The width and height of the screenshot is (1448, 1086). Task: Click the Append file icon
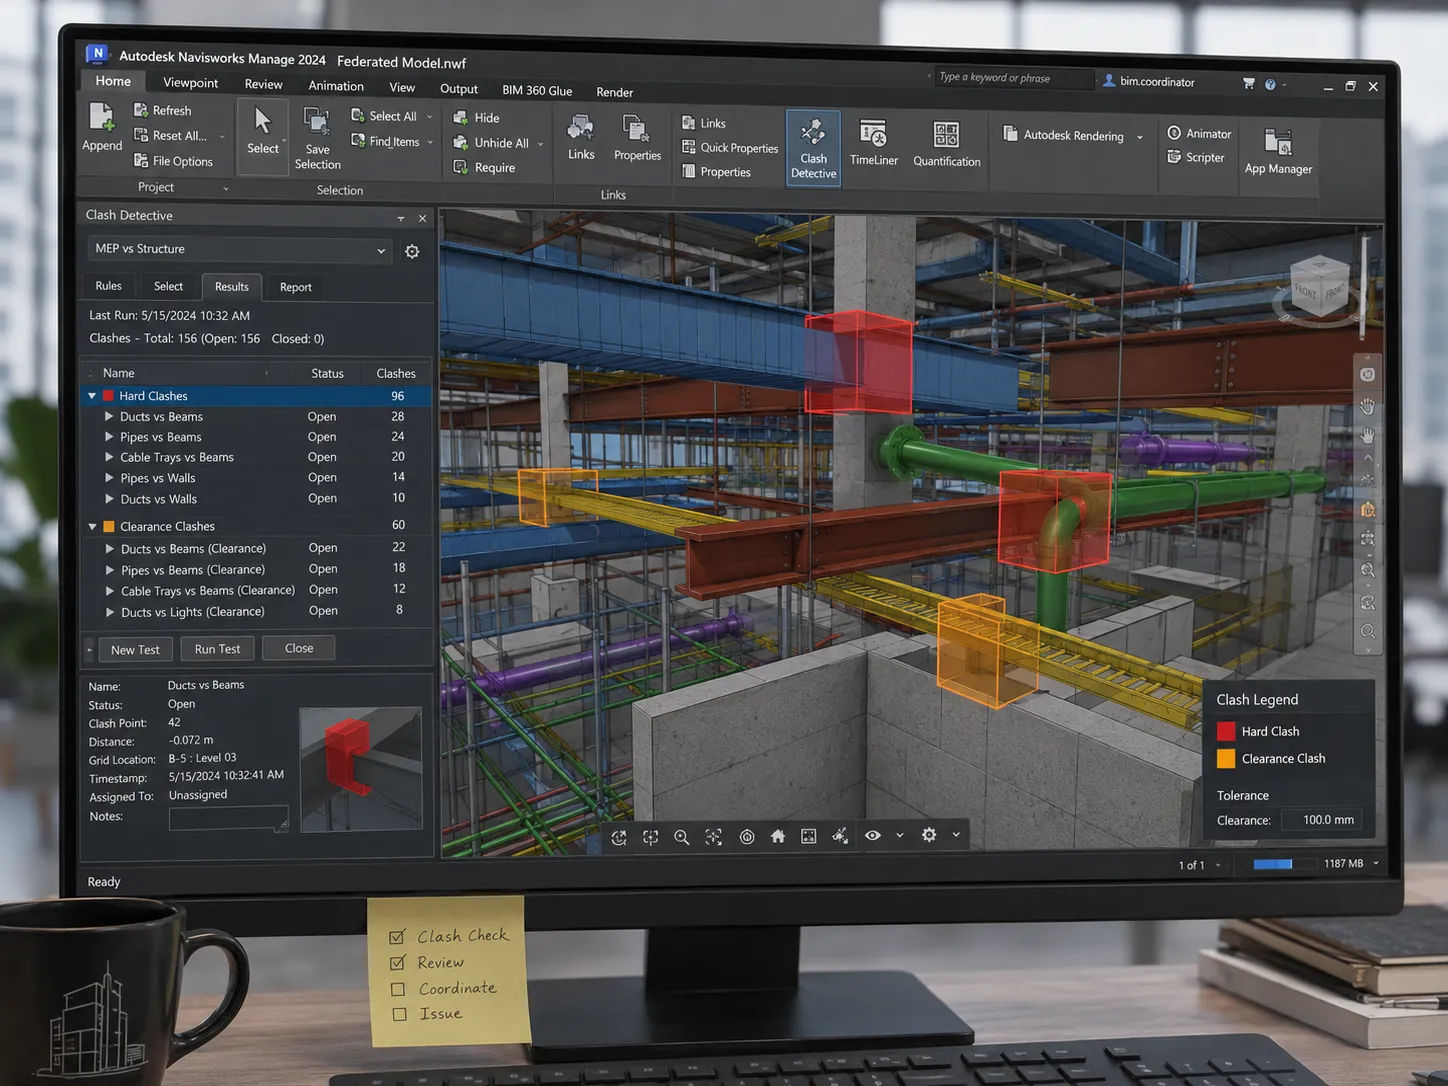tap(102, 118)
